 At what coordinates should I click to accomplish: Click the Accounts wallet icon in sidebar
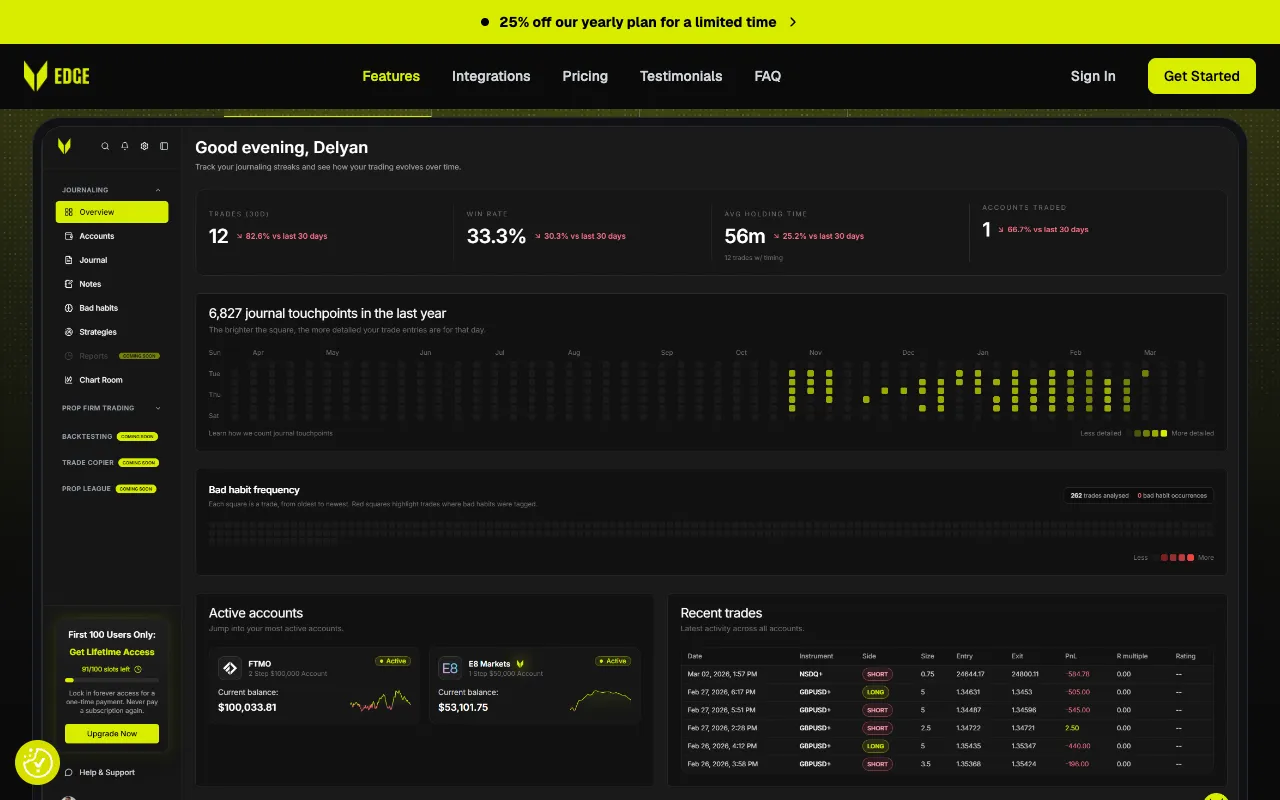point(69,236)
